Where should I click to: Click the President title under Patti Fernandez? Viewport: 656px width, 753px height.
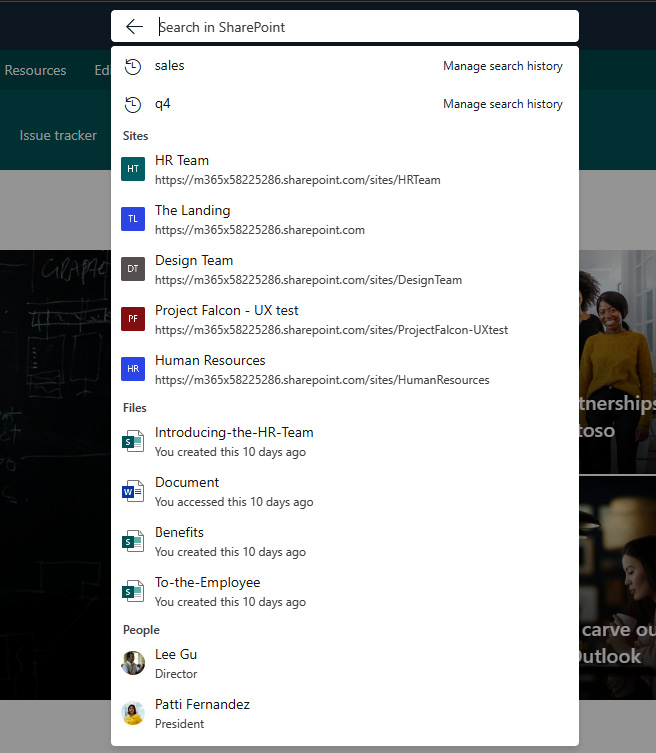pos(179,724)
